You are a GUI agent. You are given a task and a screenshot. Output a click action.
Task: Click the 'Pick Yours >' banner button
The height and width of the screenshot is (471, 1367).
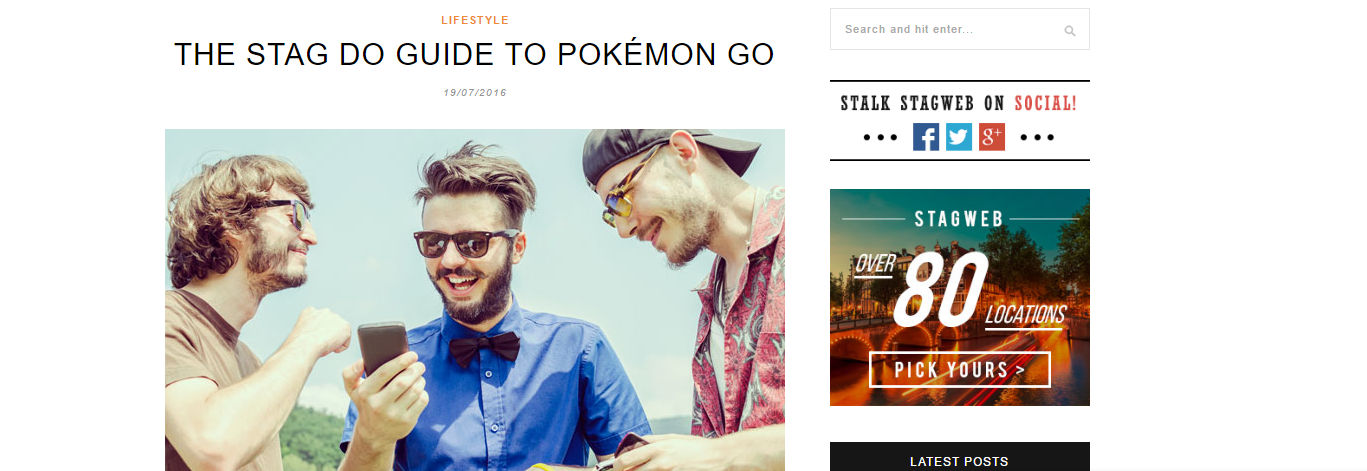point(960,369)
